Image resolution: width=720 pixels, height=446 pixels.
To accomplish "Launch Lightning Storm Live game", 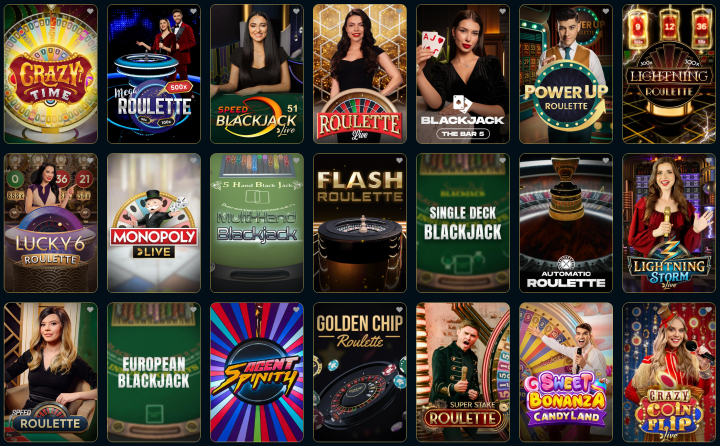I will [669, 223].
